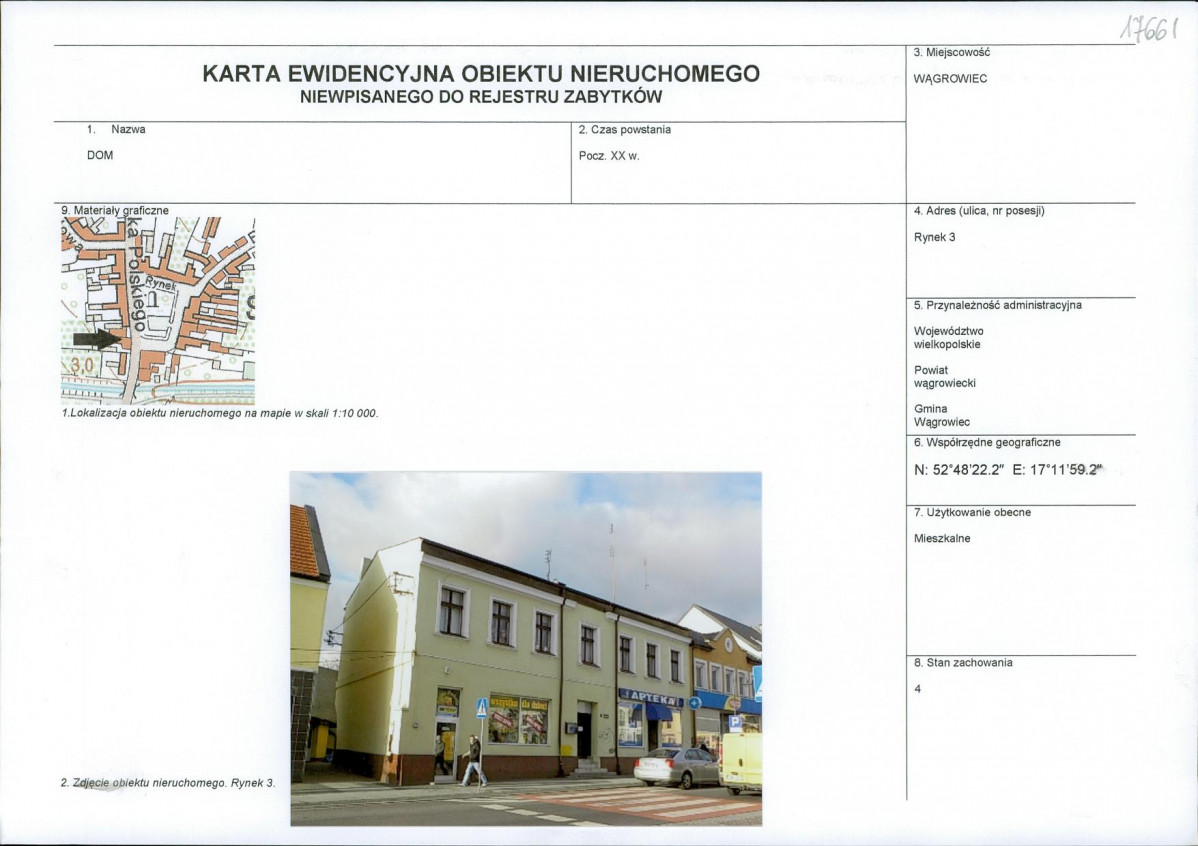The width and height of the screenshot is (1198, 846).
Task: Click the '5. Przynależność administracyjna' label
Action: point(997,305)
